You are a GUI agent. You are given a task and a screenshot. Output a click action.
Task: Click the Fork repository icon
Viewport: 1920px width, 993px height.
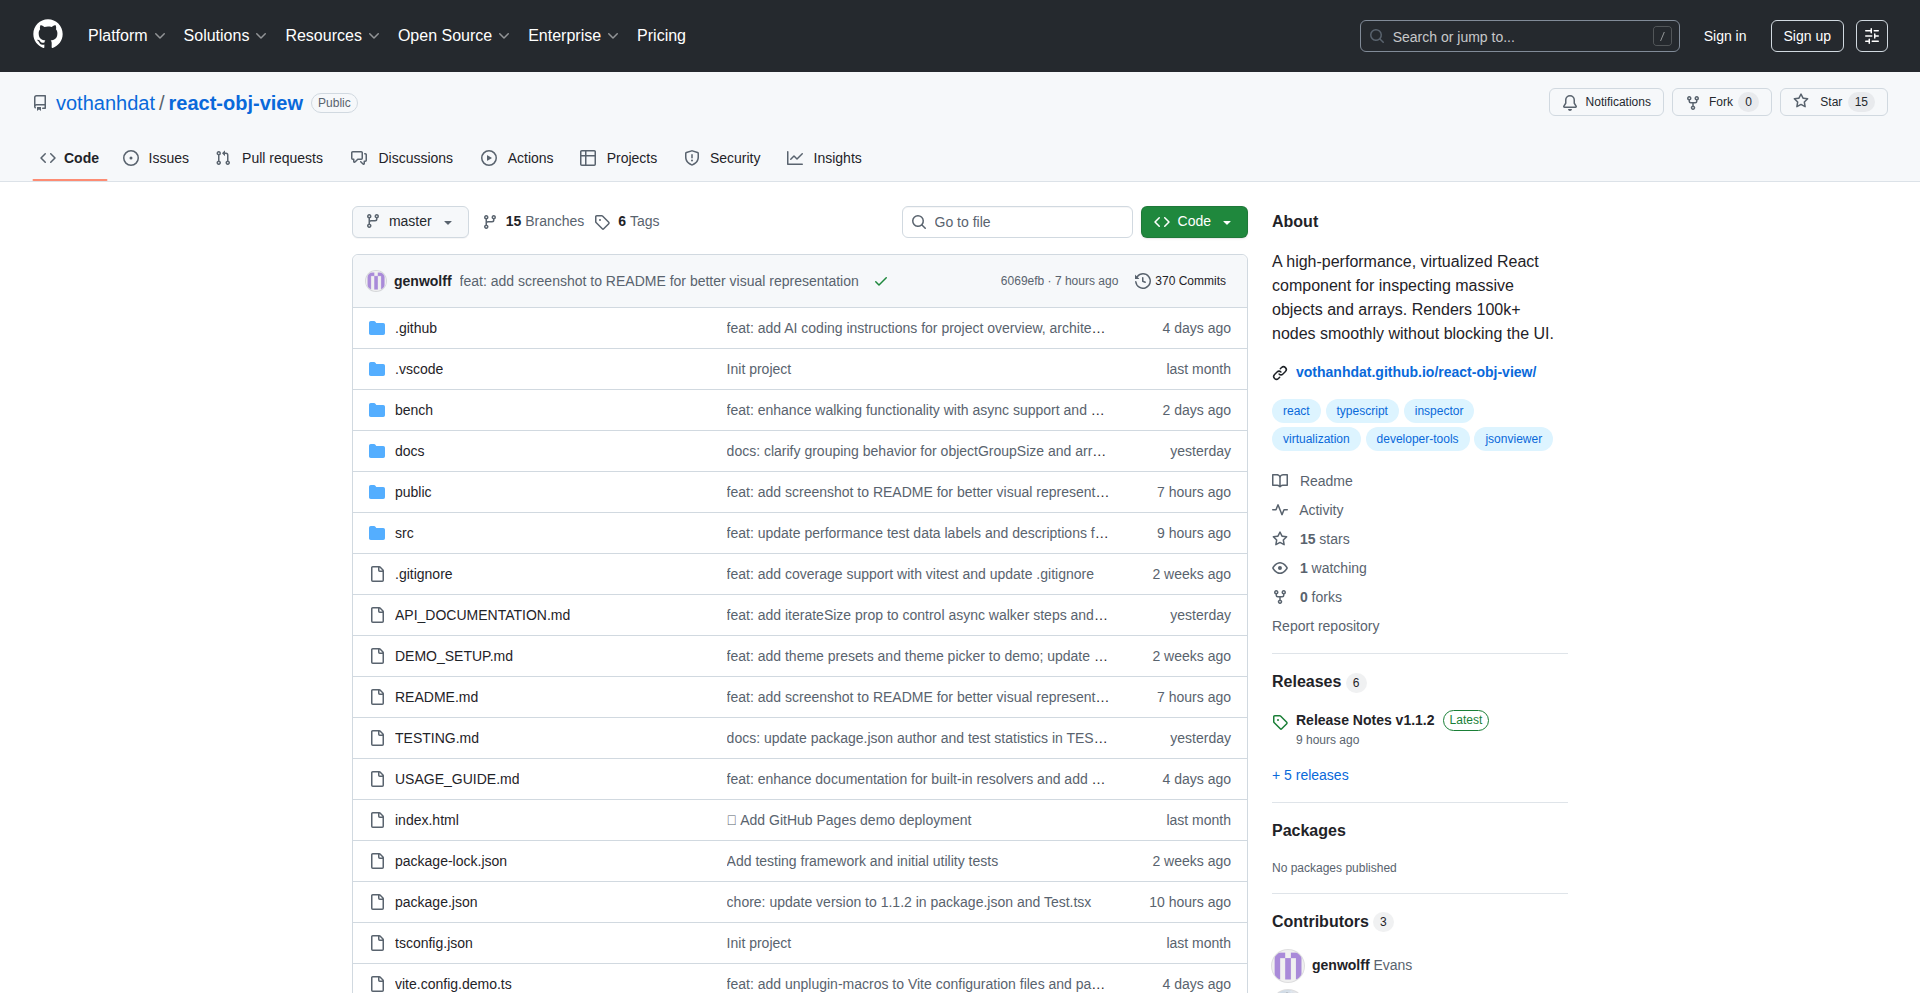pyautogui.click(x=1693, y=102)
